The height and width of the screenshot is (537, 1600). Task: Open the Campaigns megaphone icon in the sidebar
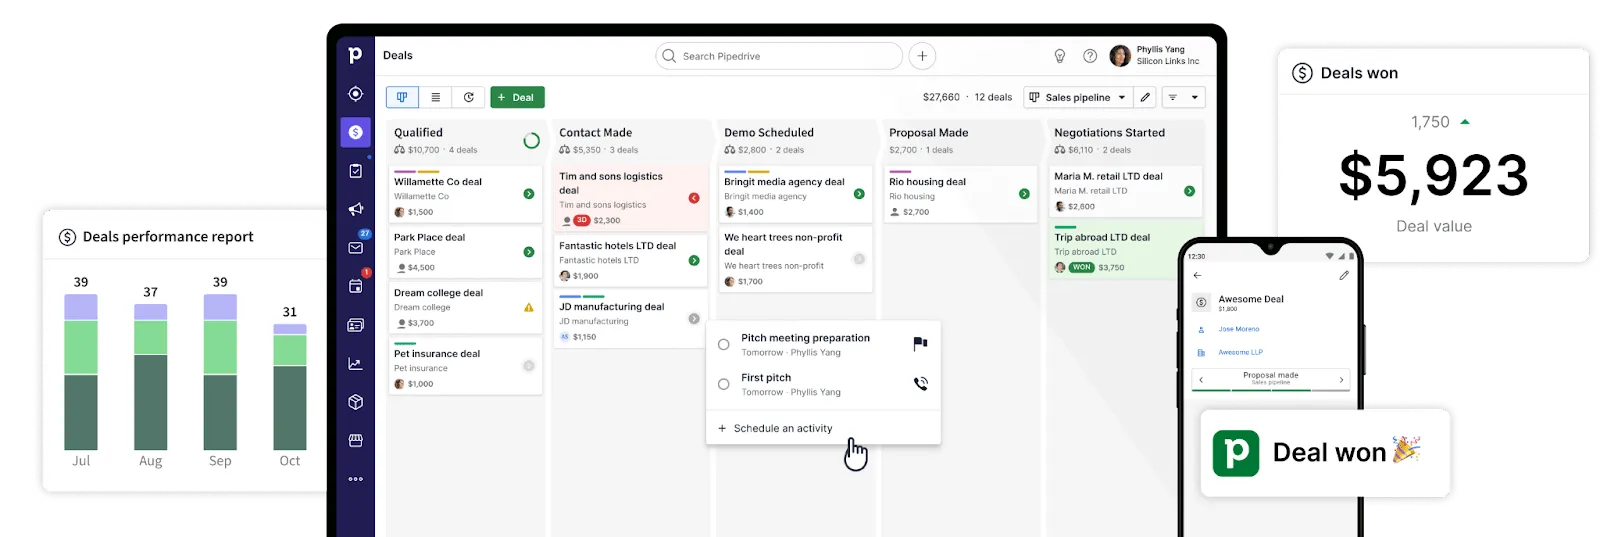point(355,209)
